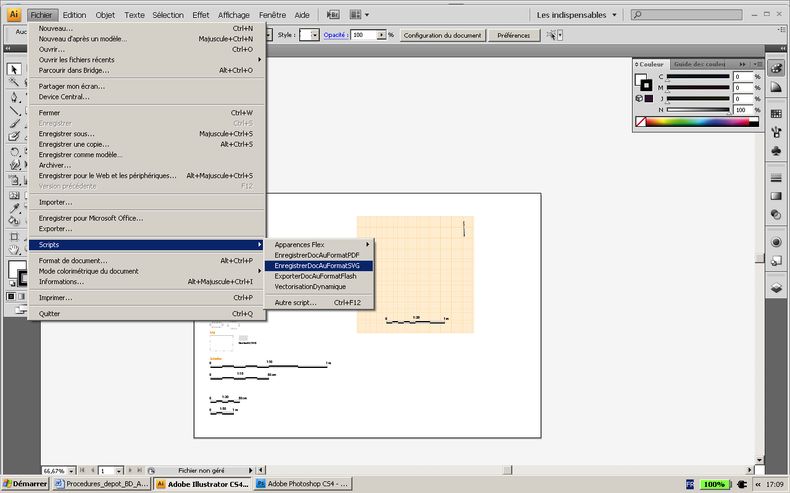Open the Edition menu
The height and width of the screenshot is (493, 790).
click(74, 15)
